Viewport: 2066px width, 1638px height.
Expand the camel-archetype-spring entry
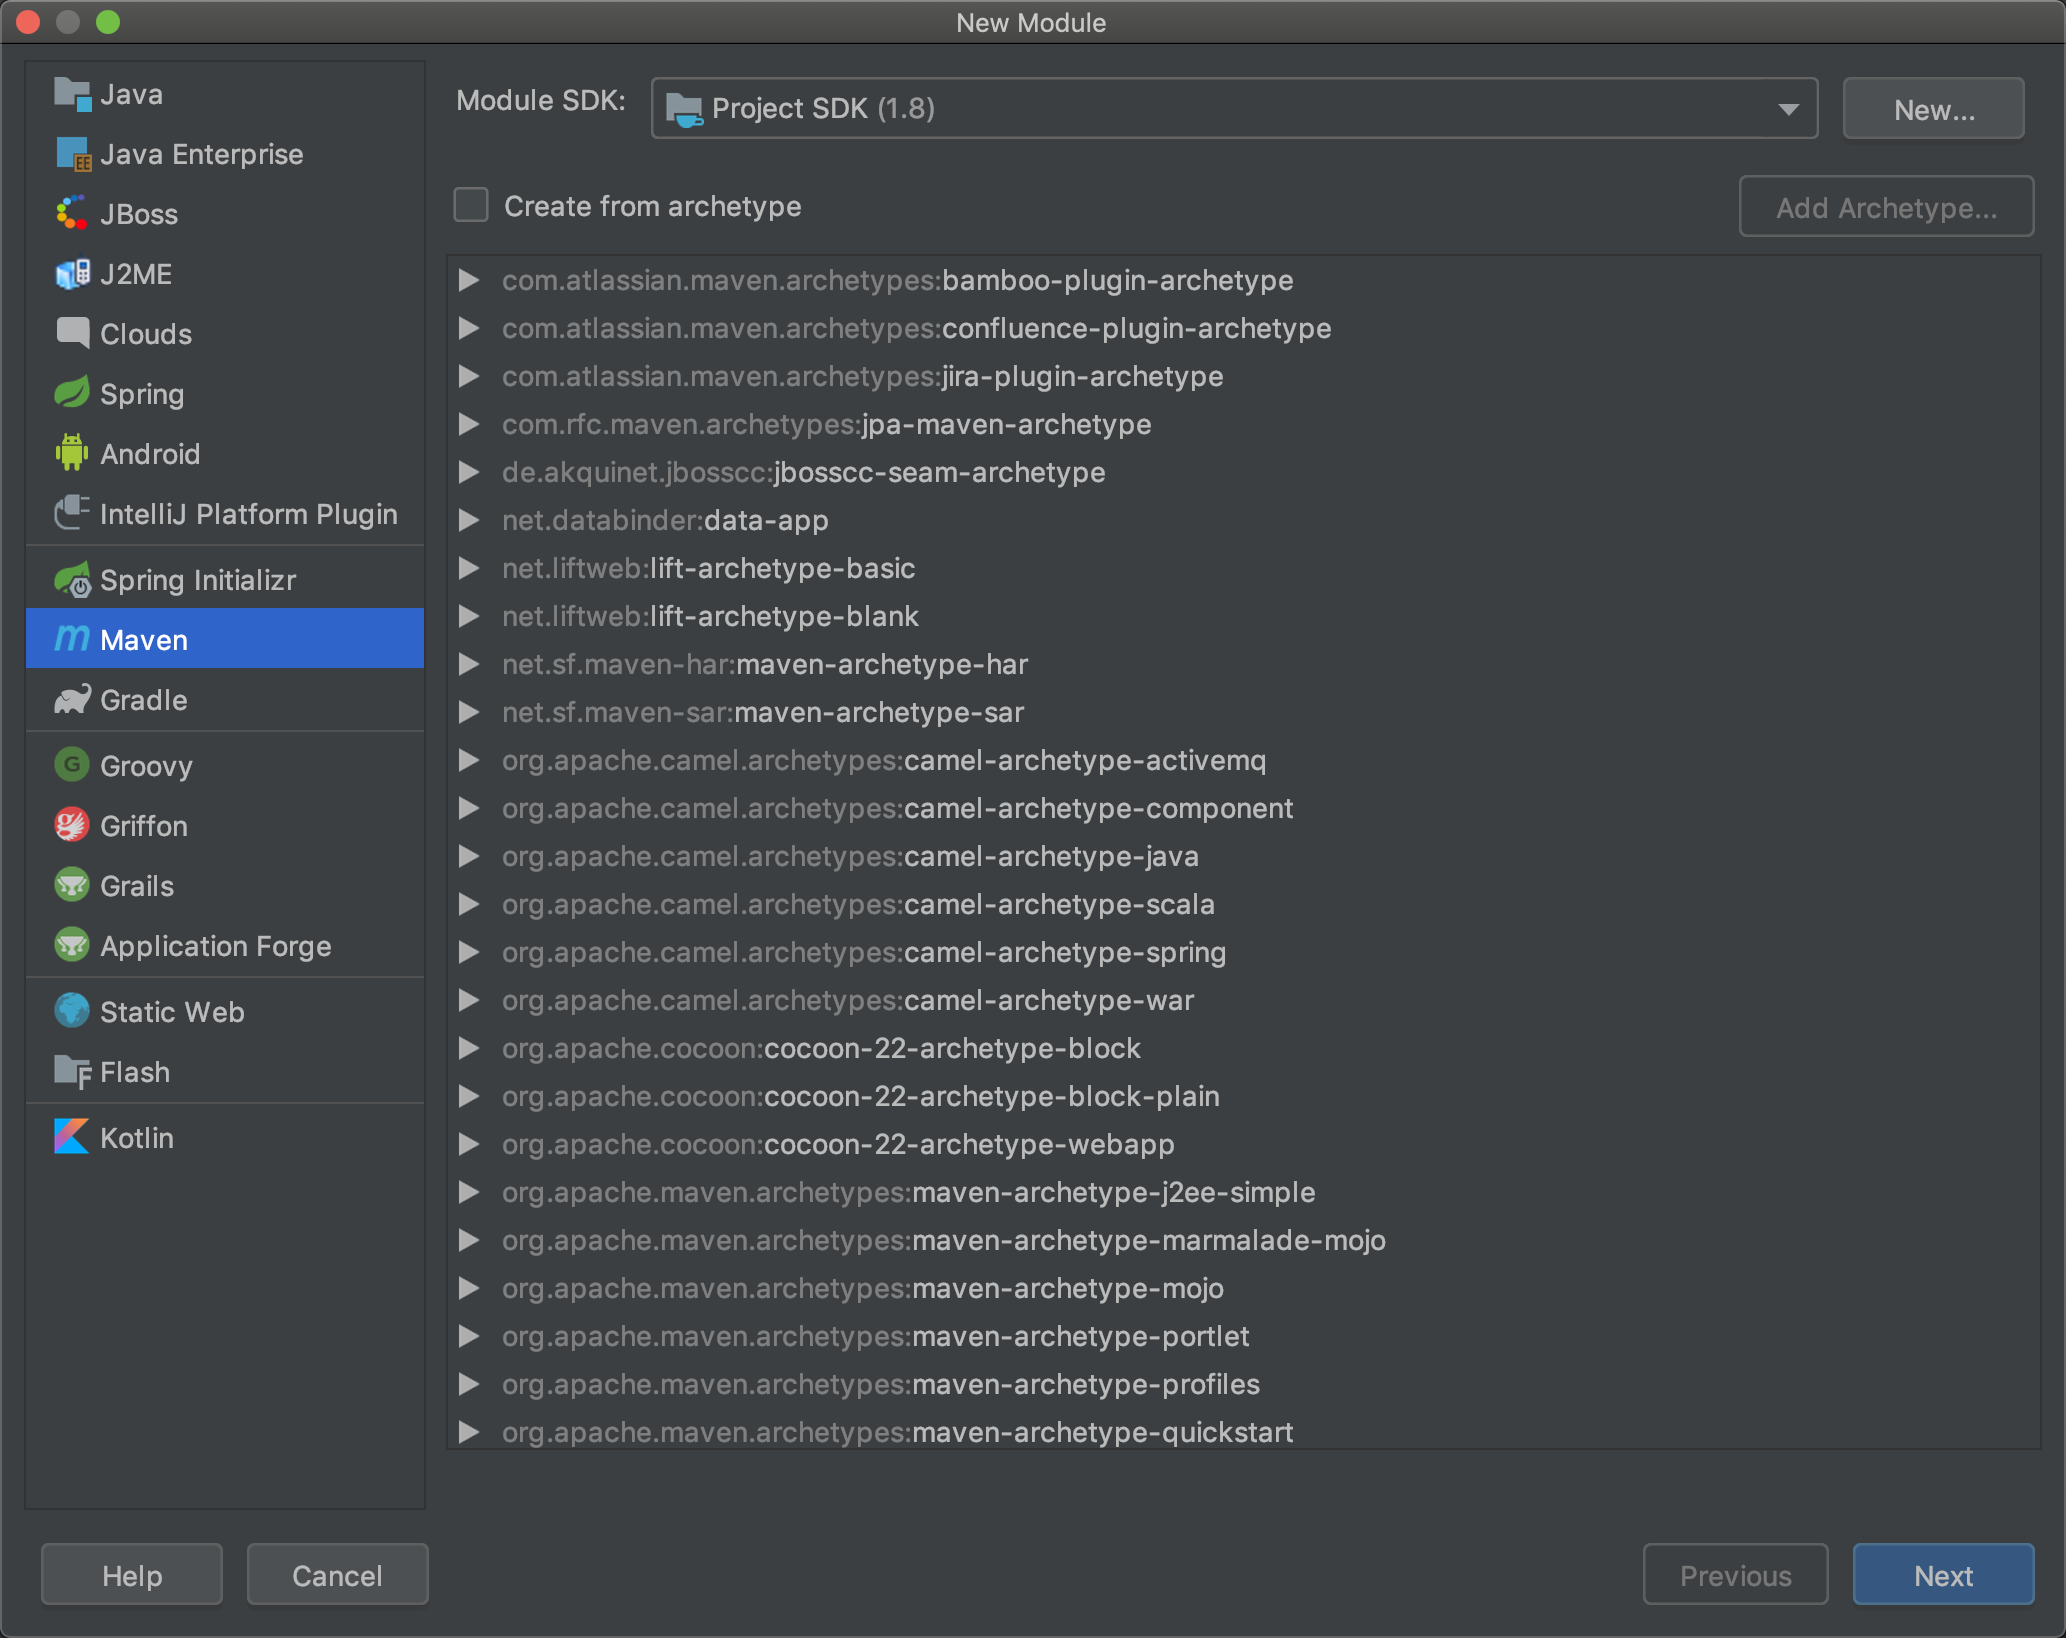[468, 952]
